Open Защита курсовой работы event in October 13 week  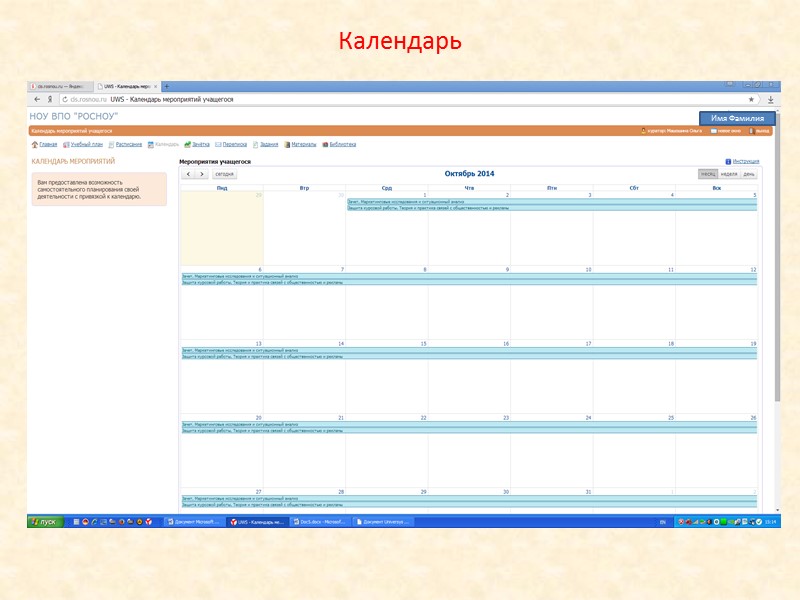point(469,357)
